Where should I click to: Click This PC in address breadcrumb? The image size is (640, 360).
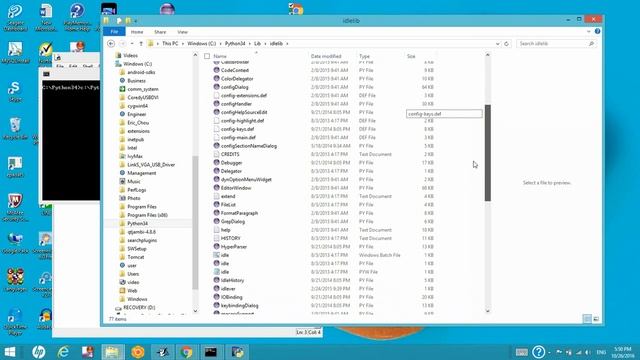[170, 43]
